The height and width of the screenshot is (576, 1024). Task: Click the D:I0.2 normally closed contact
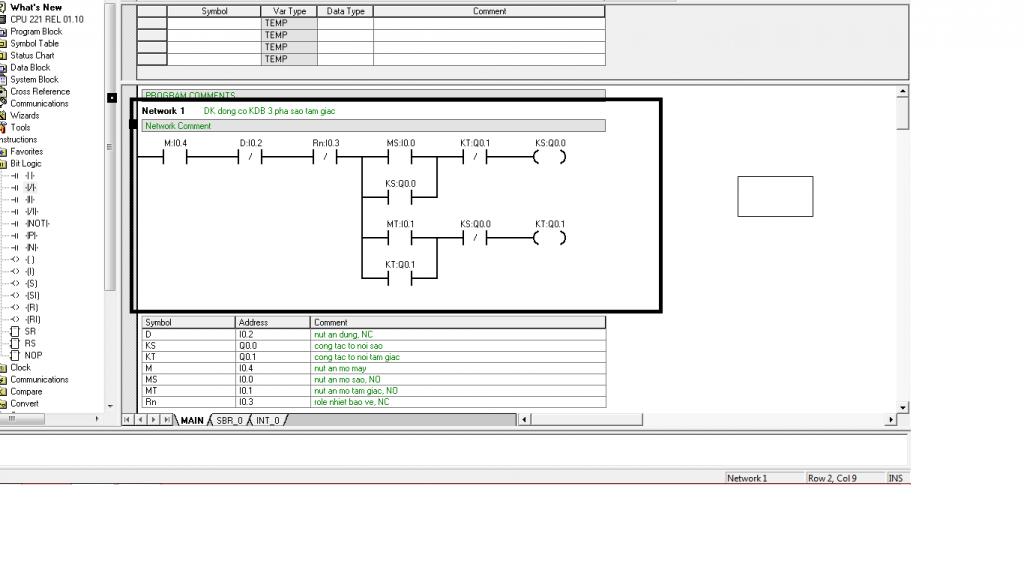(x=250, y=157)
